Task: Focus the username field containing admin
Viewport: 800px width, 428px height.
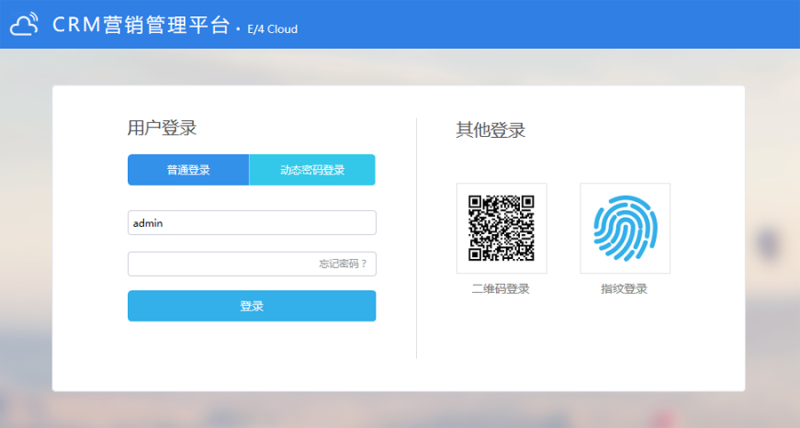Action: [251, 223]
